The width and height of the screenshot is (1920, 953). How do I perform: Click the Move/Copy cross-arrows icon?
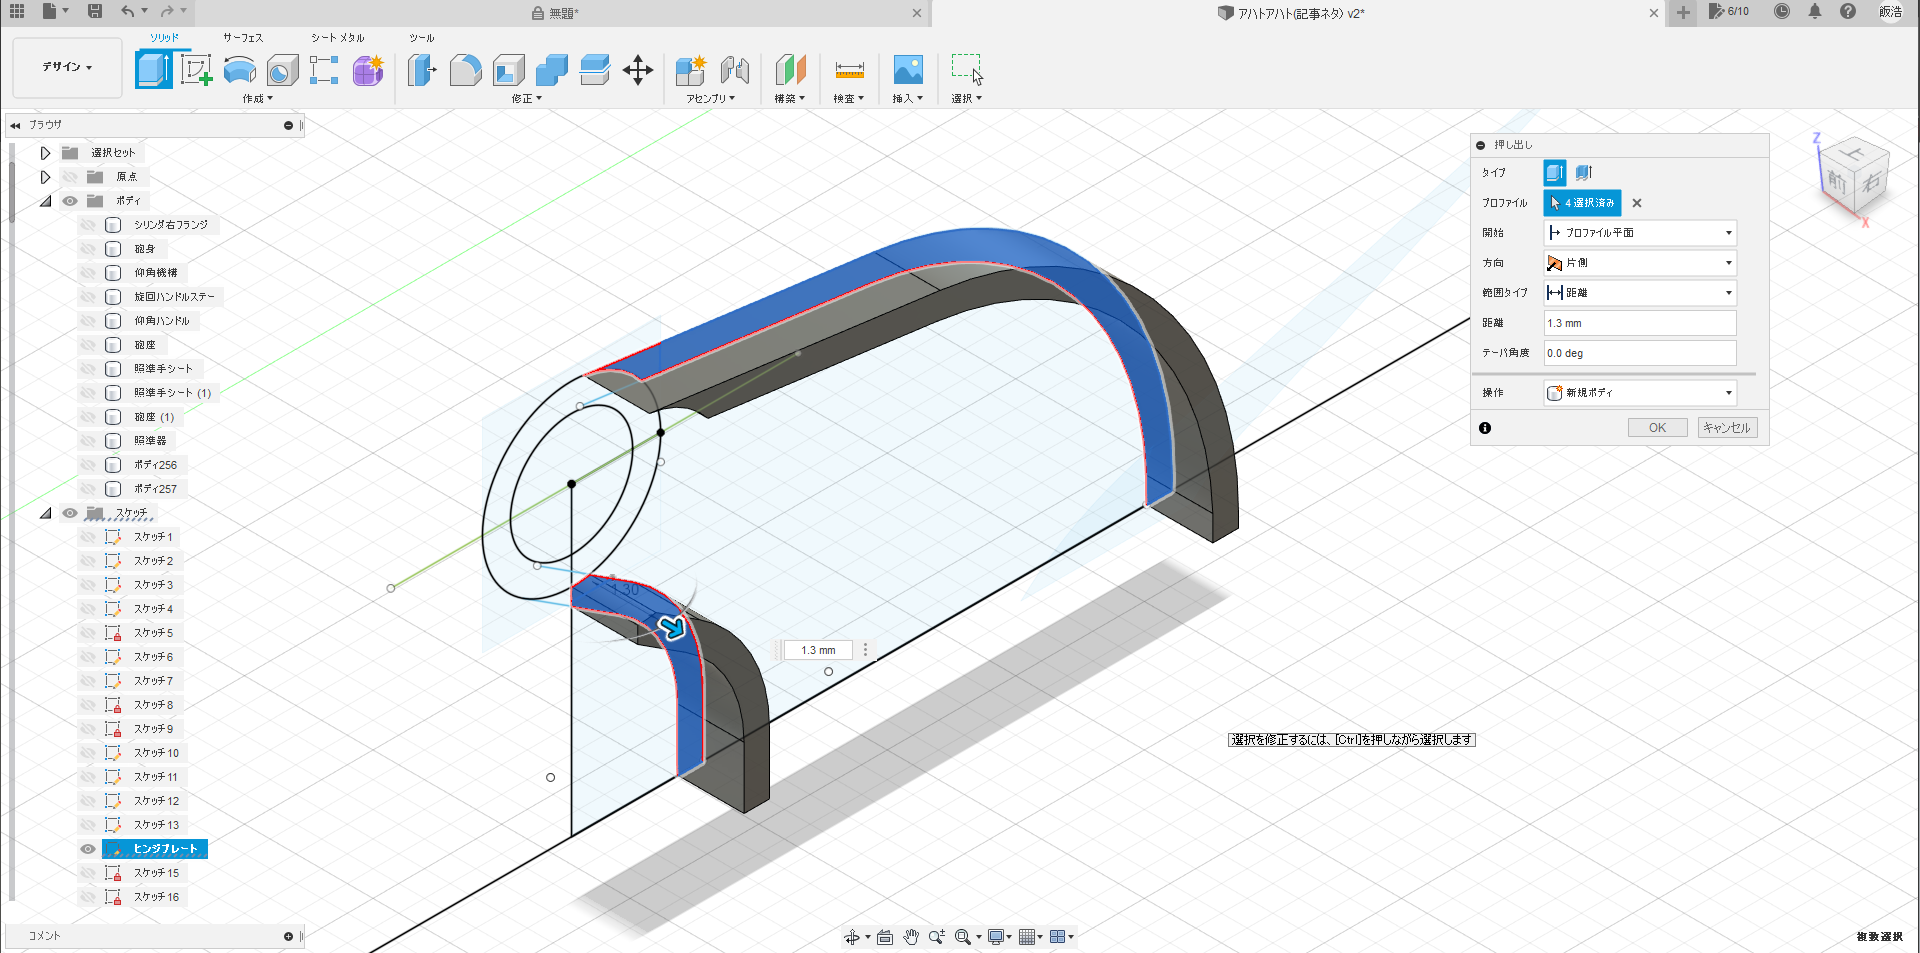click(637, 70)
